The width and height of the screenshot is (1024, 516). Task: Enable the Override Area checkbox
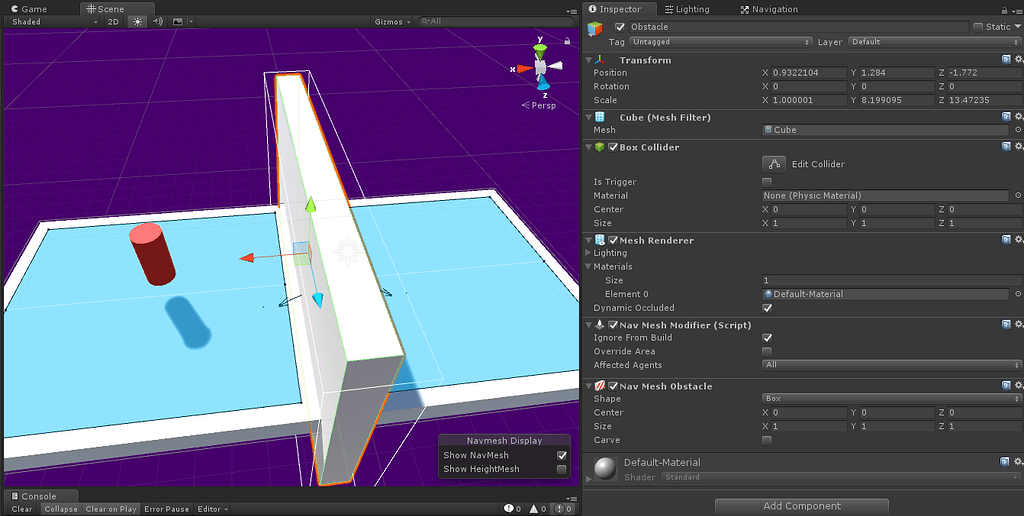pos(767,351)
